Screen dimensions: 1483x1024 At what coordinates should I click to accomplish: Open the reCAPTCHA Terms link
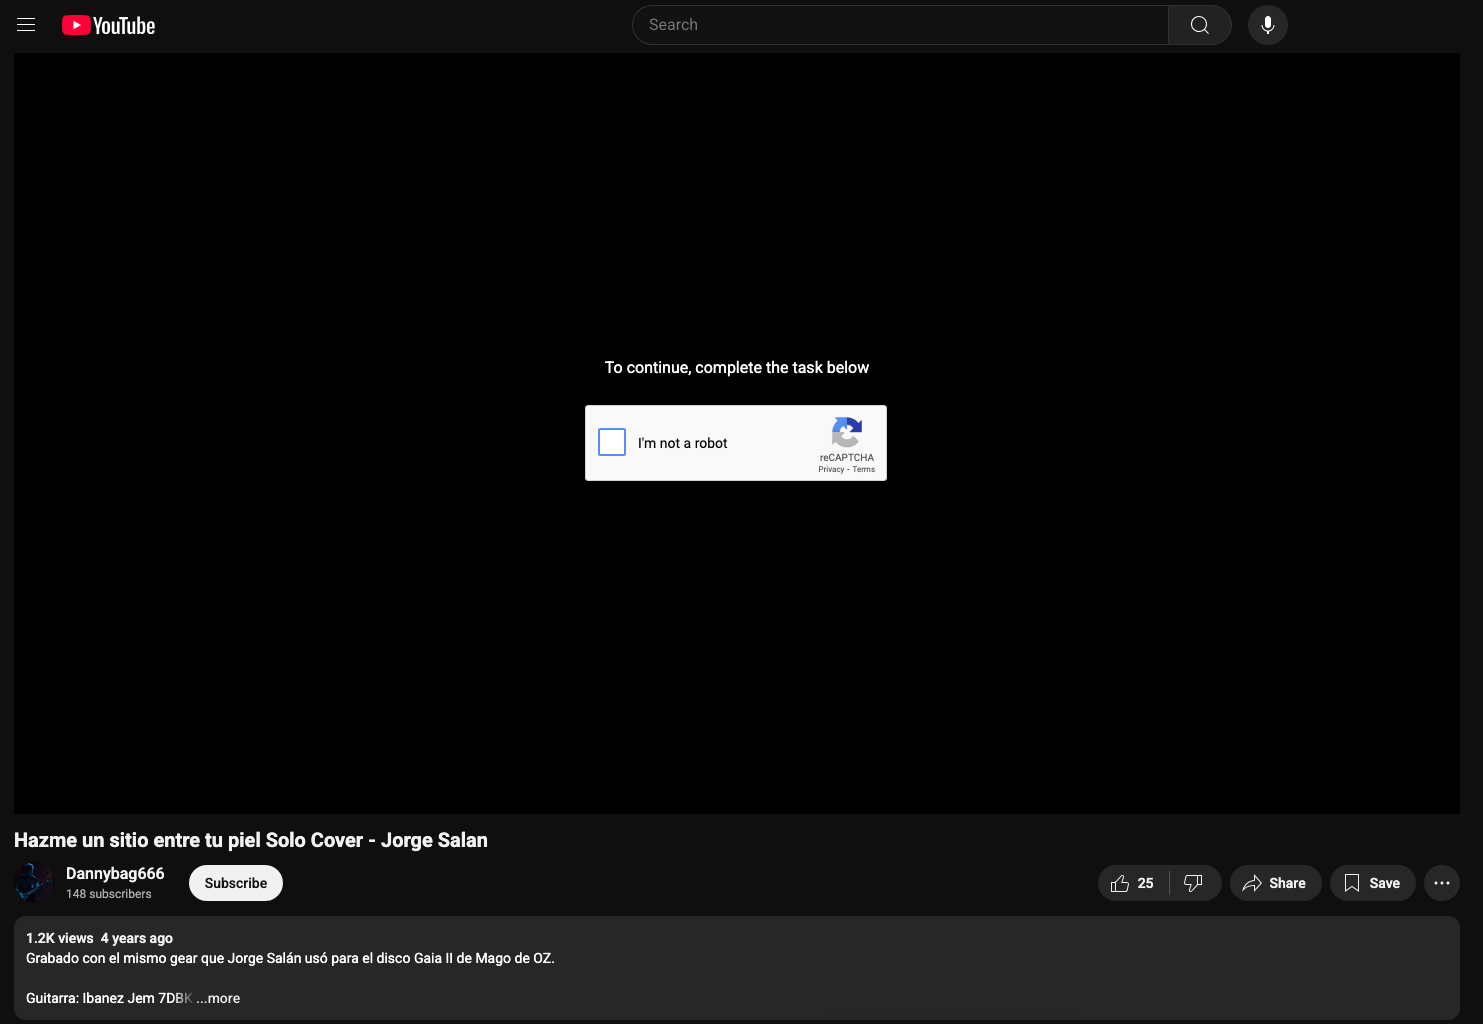(x=864, y=469)
